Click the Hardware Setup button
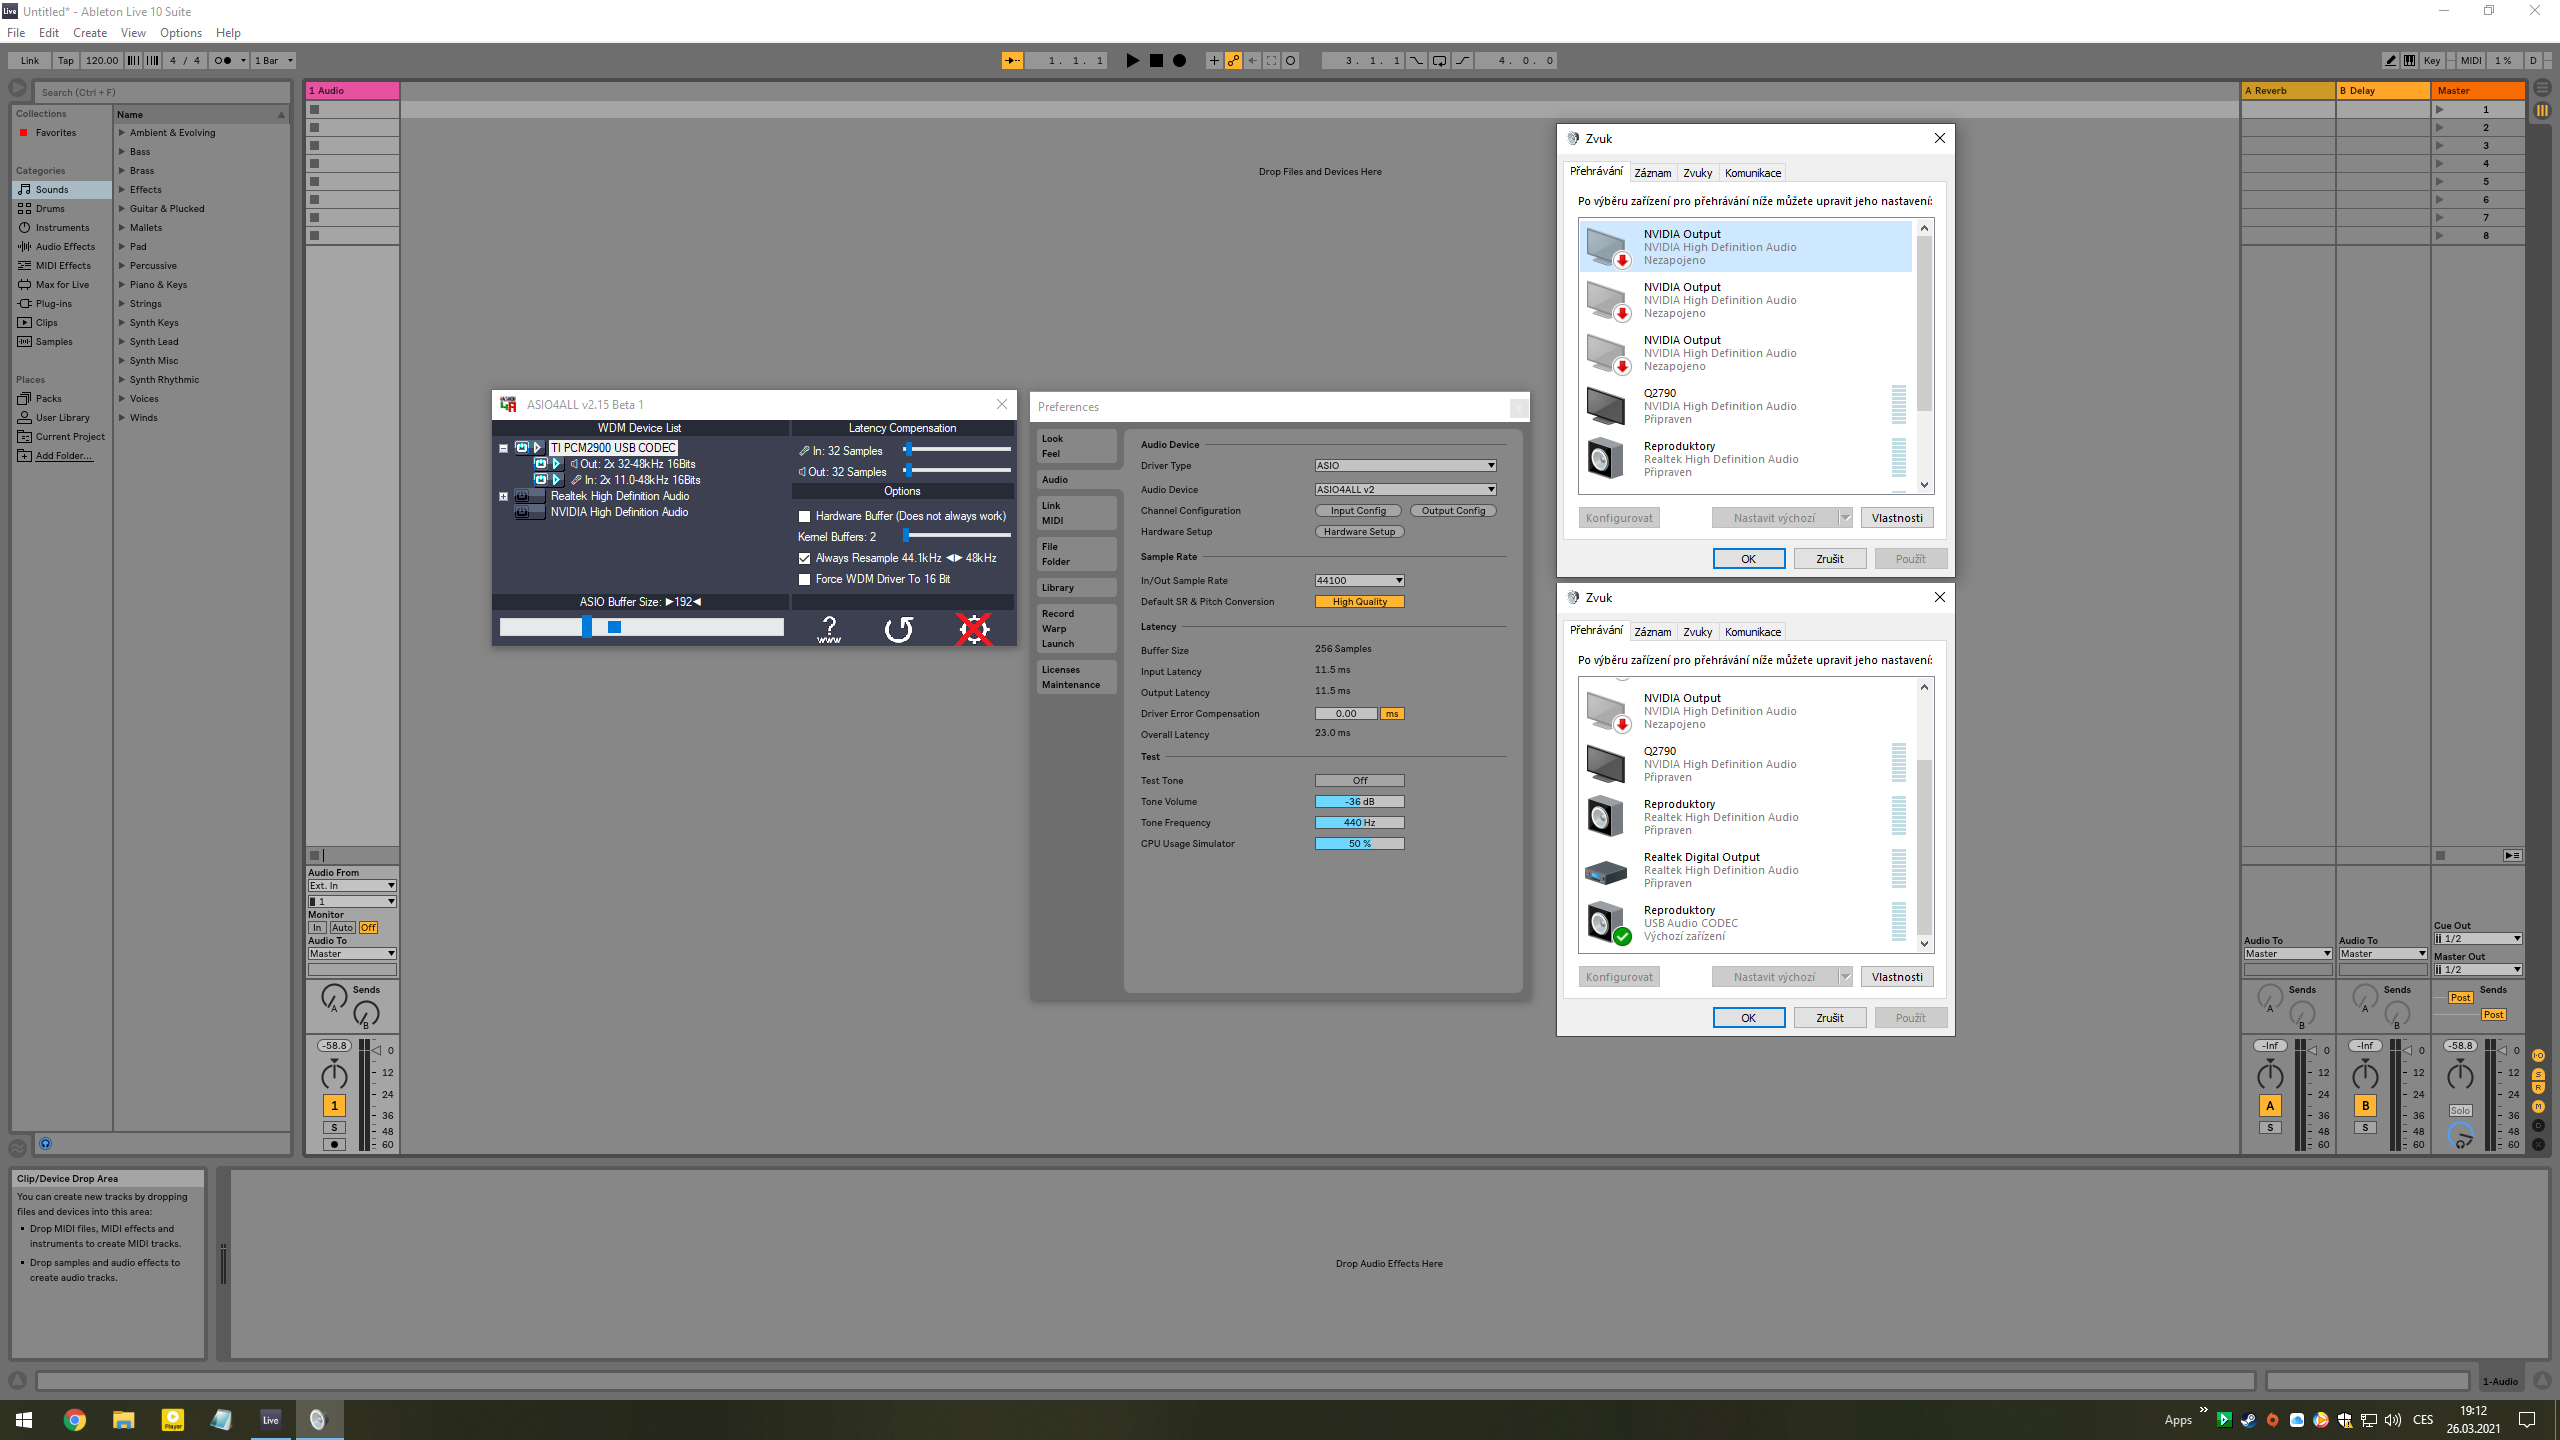 [1359, 532]
